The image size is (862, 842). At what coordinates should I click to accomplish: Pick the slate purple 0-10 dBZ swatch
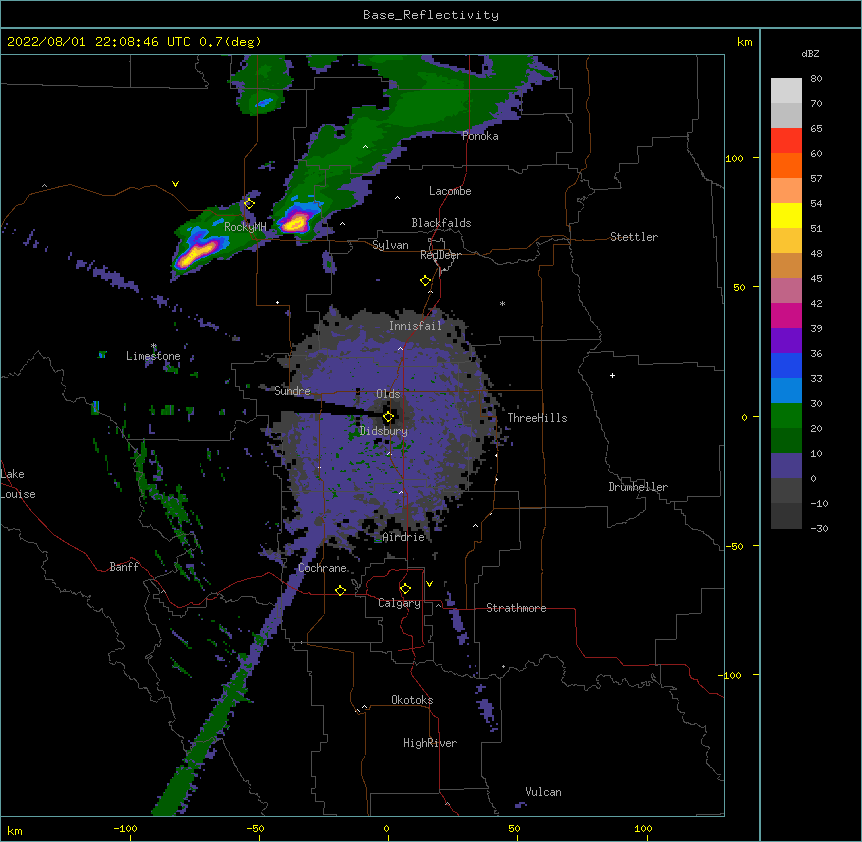pos(786,466)
